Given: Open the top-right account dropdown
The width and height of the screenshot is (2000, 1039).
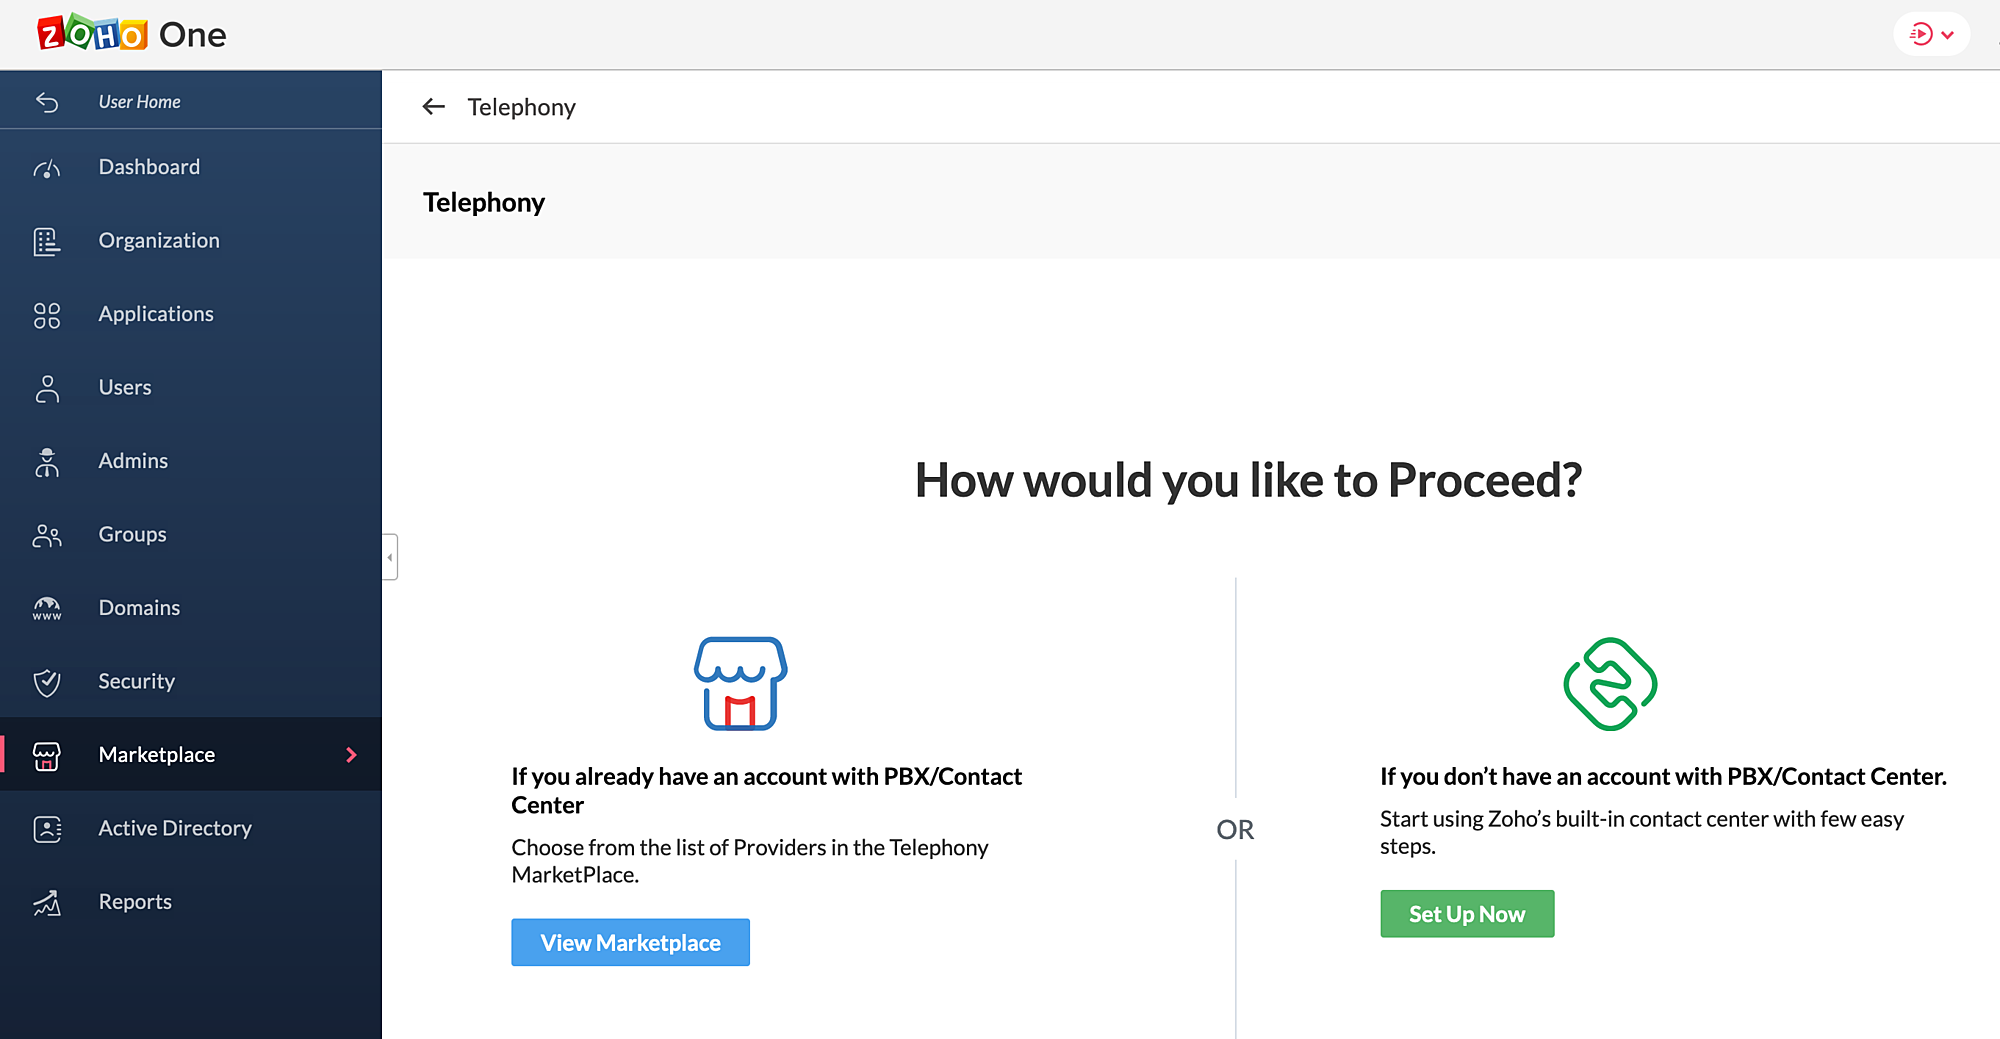Looking at the screenshot, I should tap(1932, 35).
